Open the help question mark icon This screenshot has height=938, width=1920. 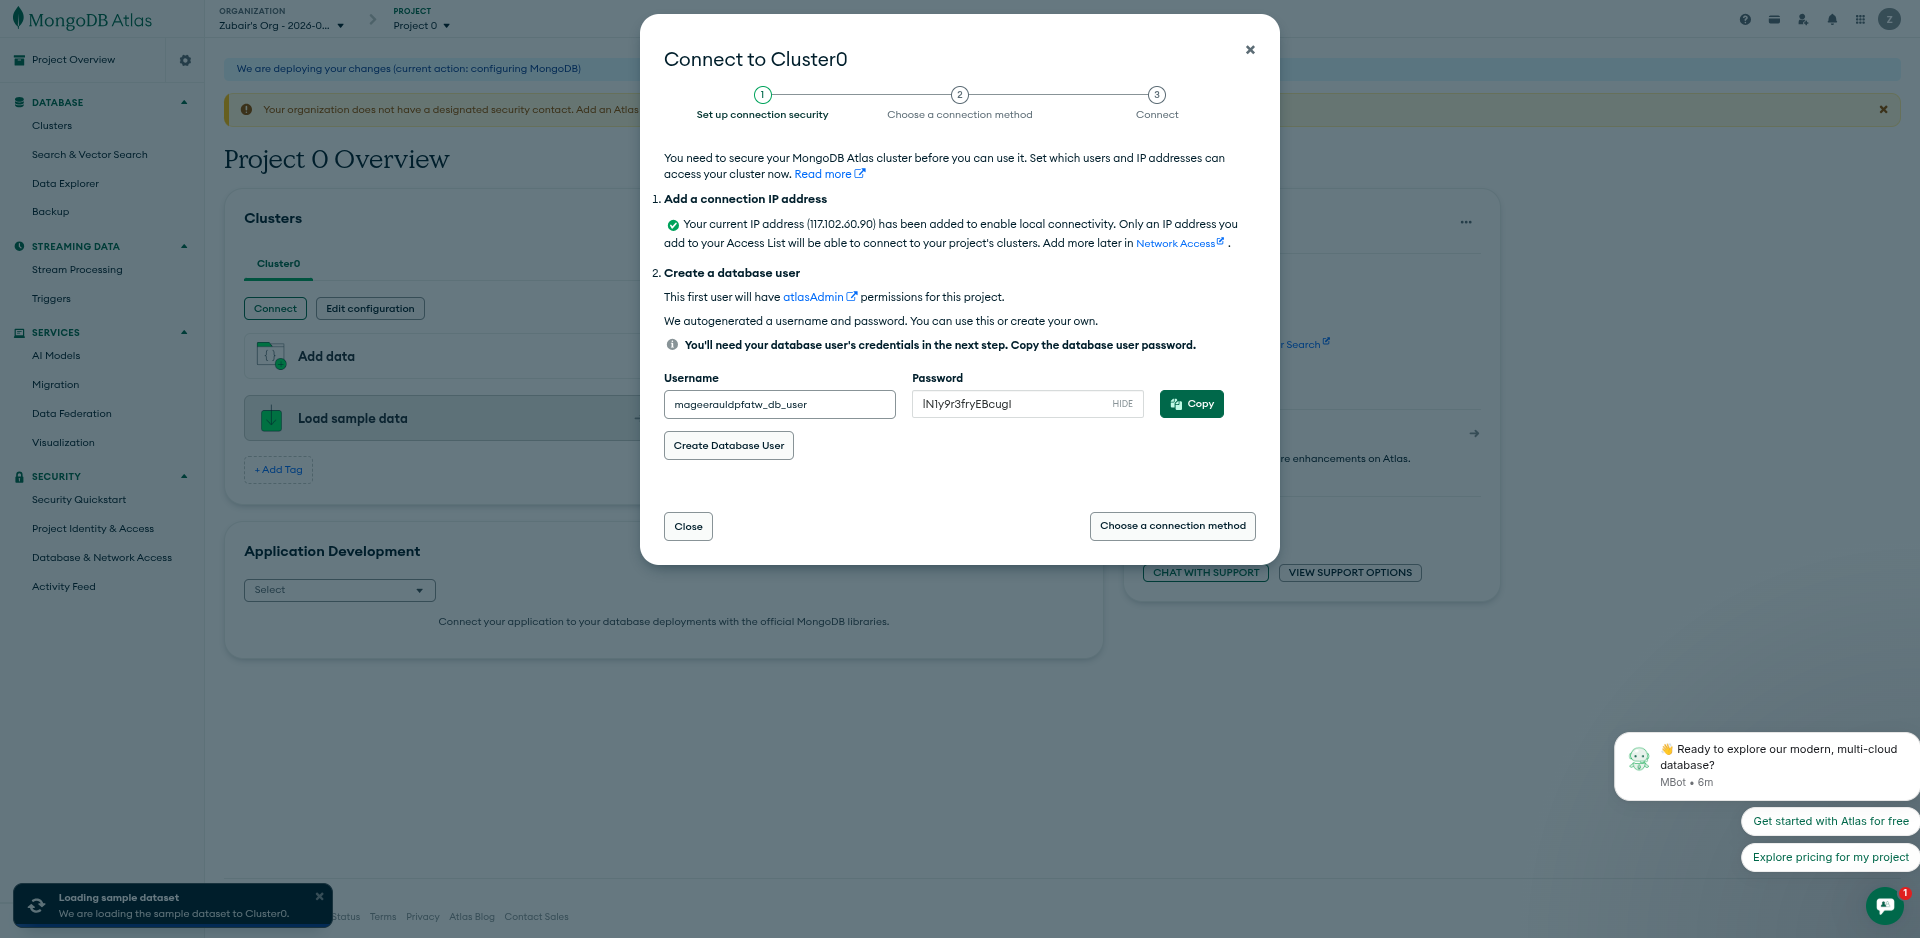(x=1745, y=19)
